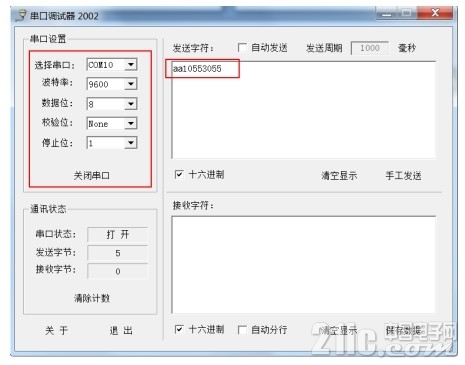This screenshot has height=365, width=465.
Task: Click the 串口状态 value 打开
Action: tap(117, 234)
